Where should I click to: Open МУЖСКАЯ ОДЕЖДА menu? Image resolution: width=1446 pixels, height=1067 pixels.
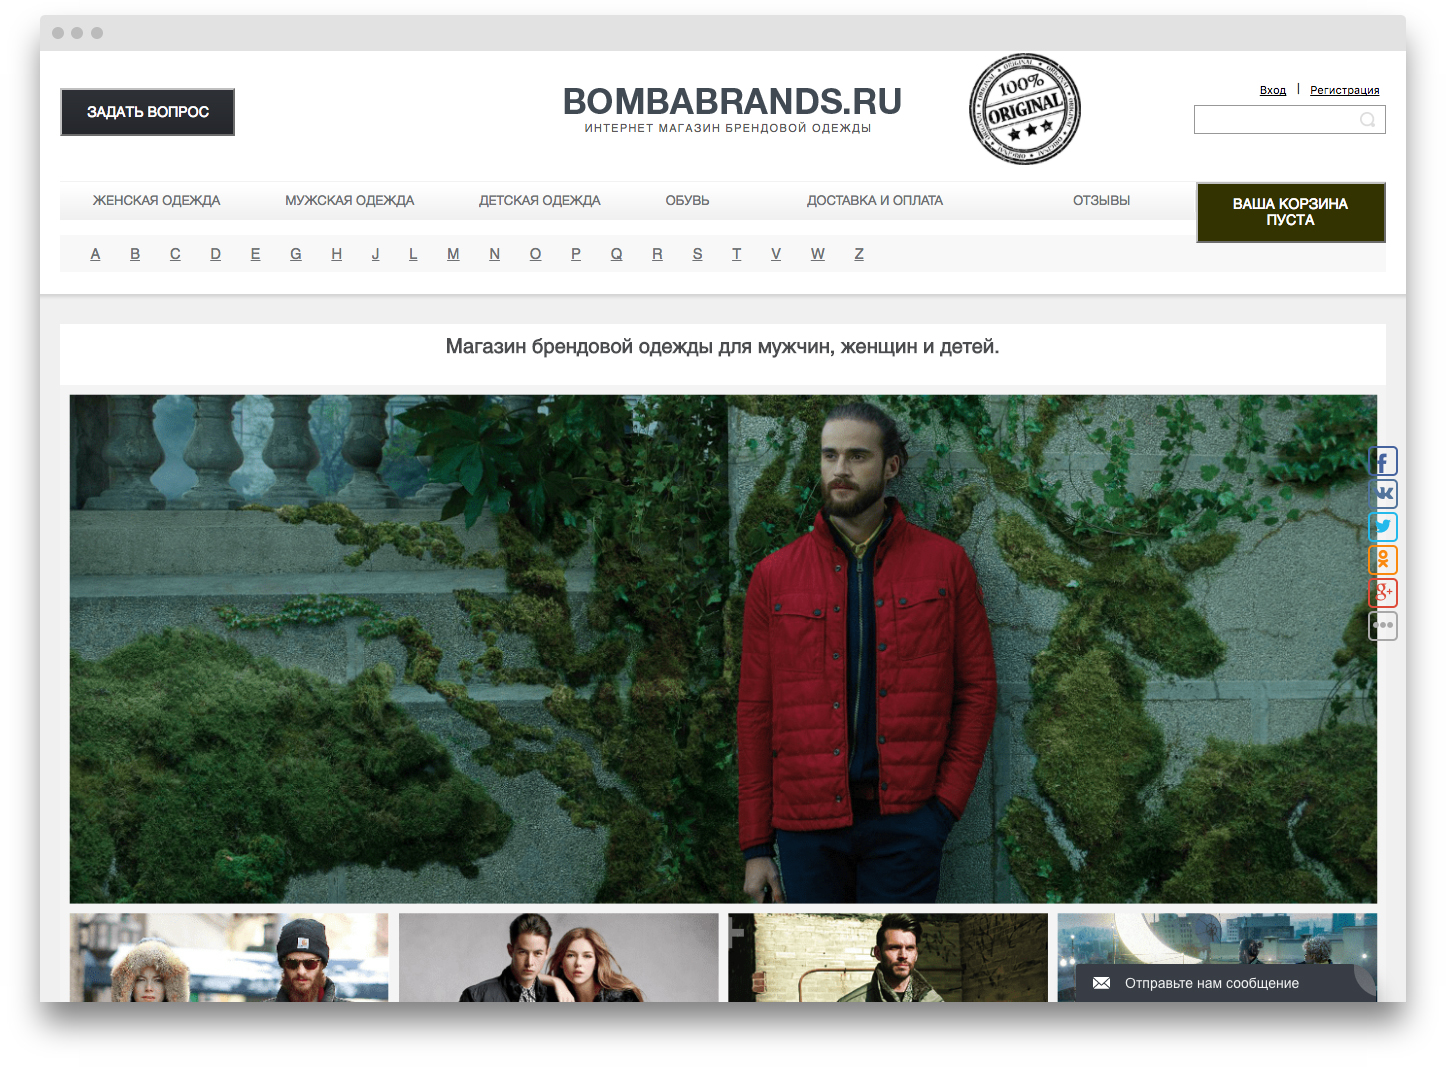point(349,201)
